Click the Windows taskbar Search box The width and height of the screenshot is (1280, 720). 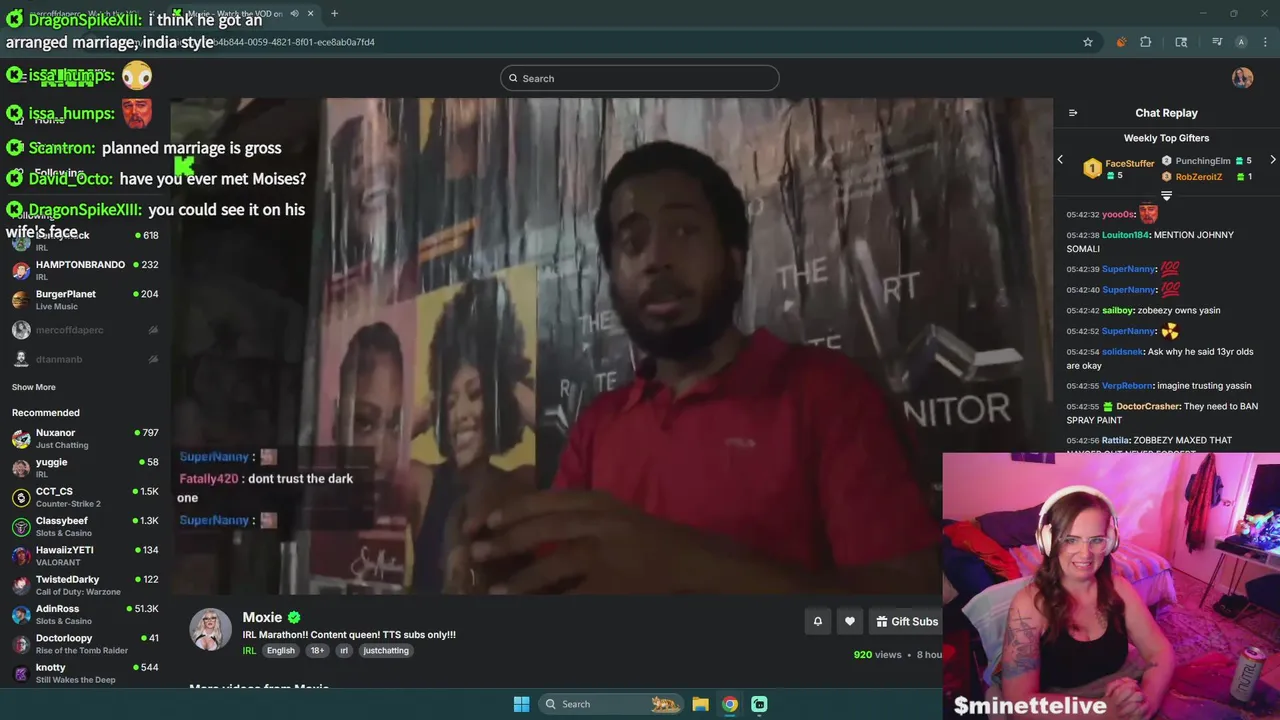coord(611,704)
